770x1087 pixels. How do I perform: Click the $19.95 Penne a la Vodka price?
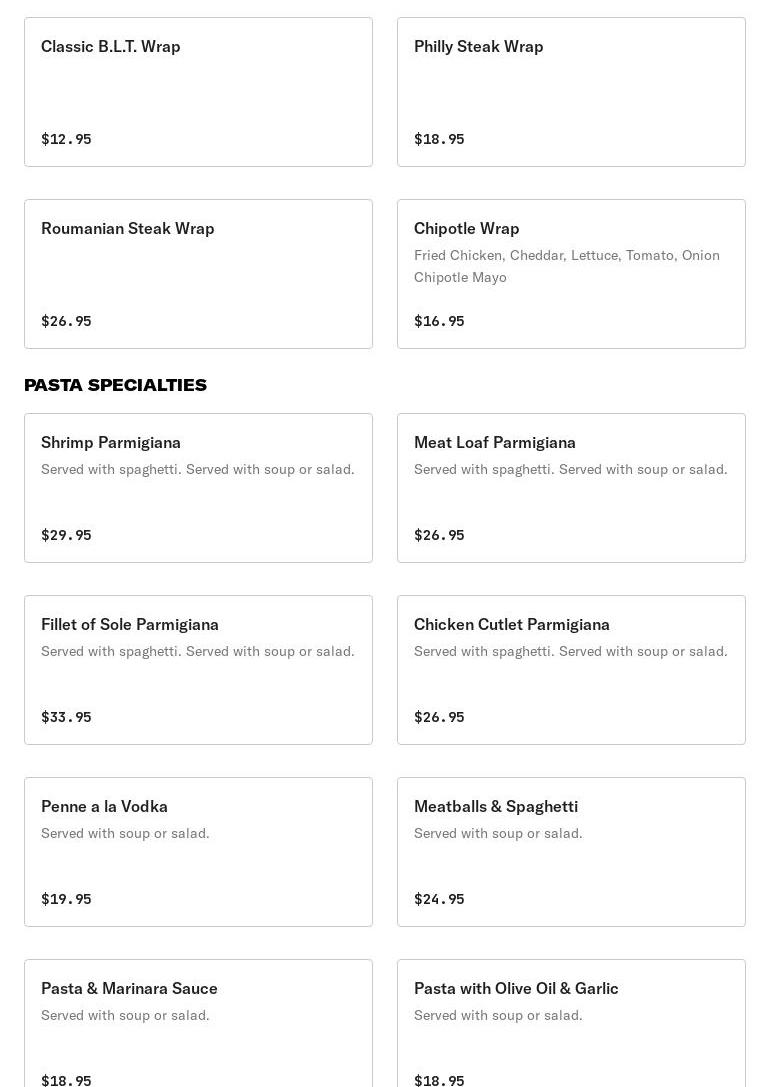point(66,899)
